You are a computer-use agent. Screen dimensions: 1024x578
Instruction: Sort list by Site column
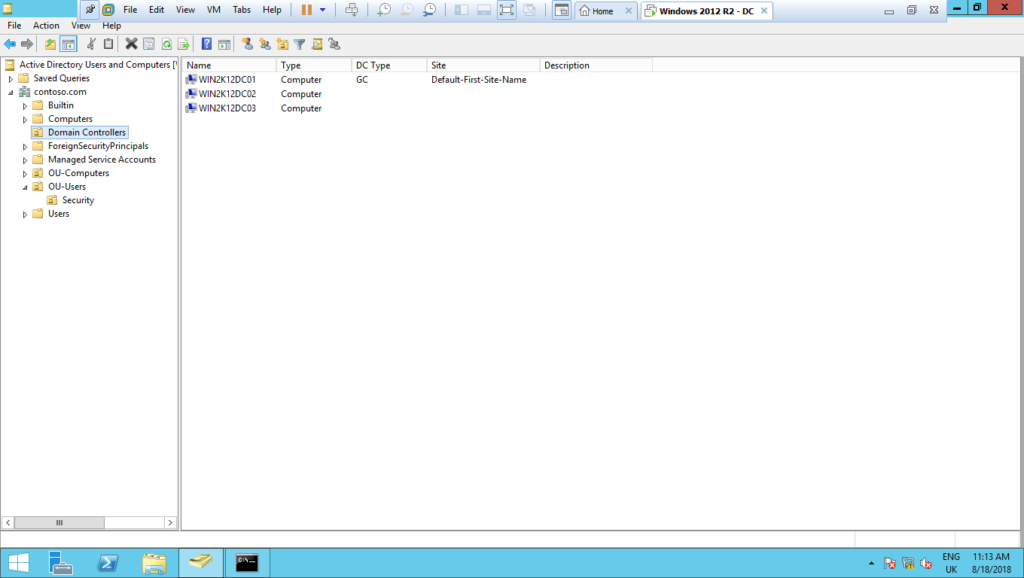(x=483, y=65)
